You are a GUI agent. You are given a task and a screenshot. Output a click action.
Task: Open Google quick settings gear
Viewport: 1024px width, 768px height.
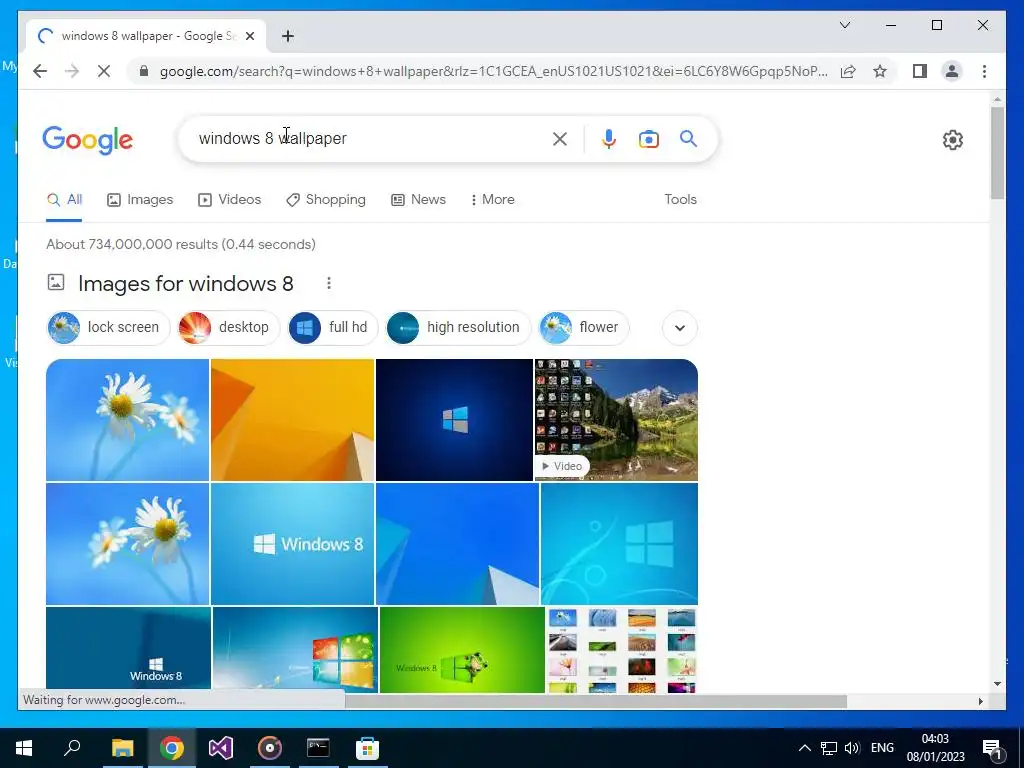[x=952, y=140]
